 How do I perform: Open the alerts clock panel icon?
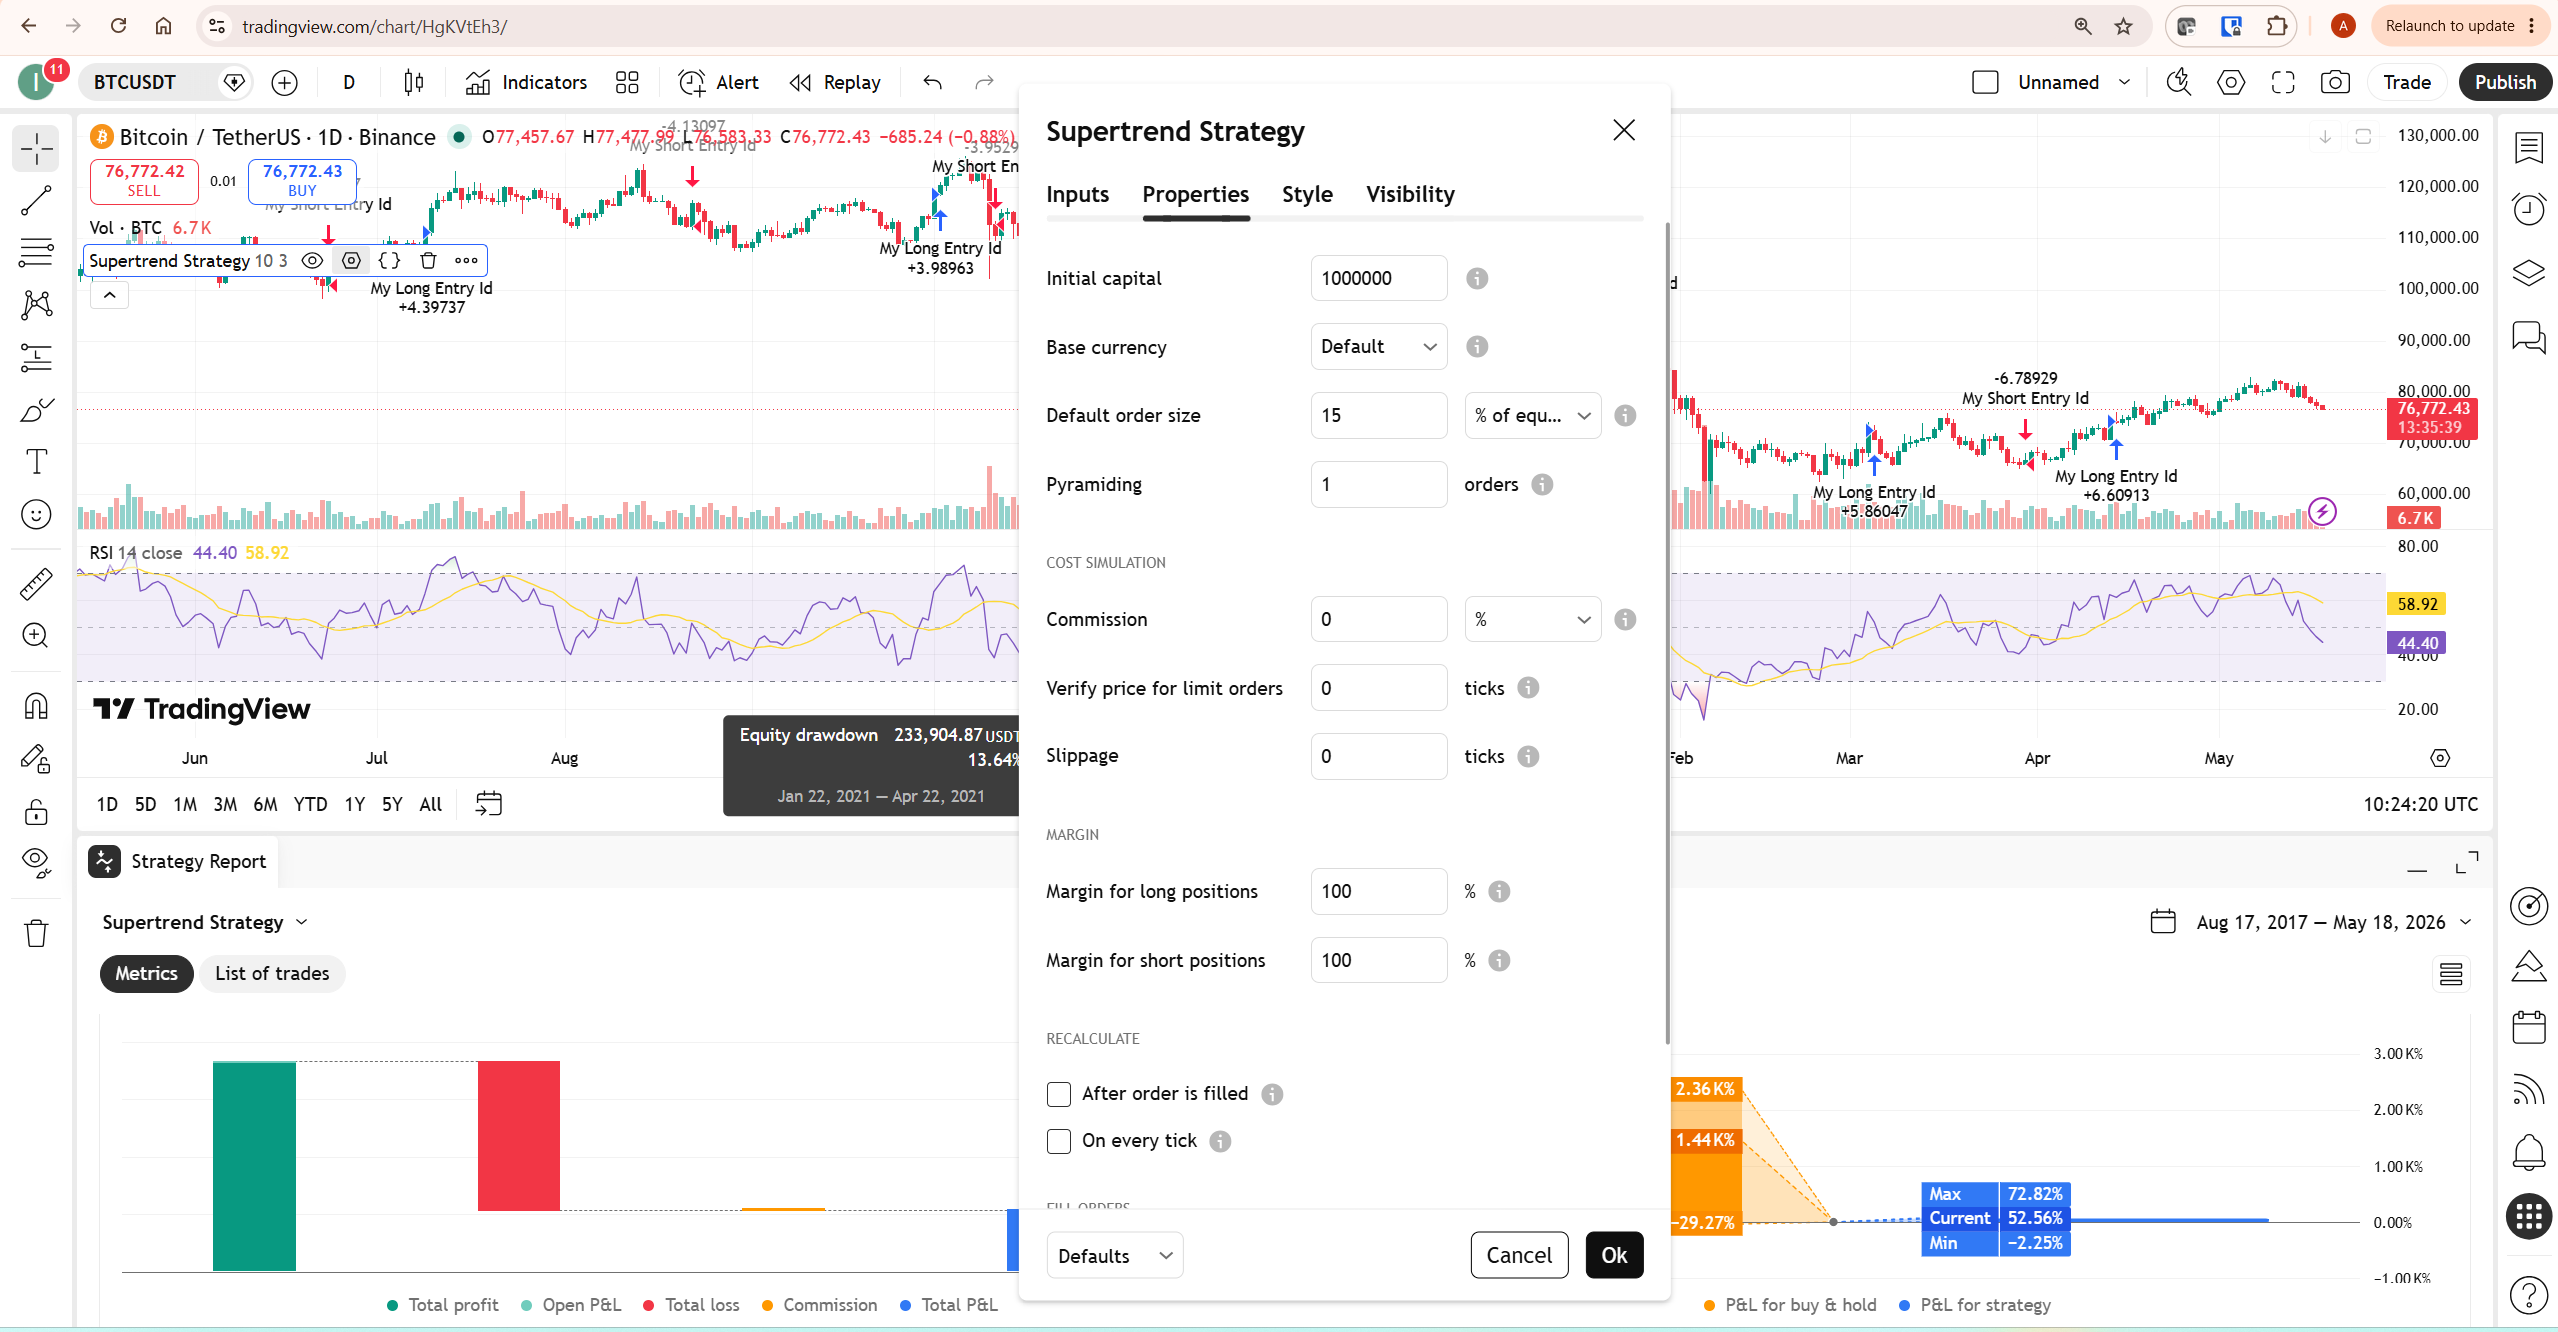point(2529,209)
